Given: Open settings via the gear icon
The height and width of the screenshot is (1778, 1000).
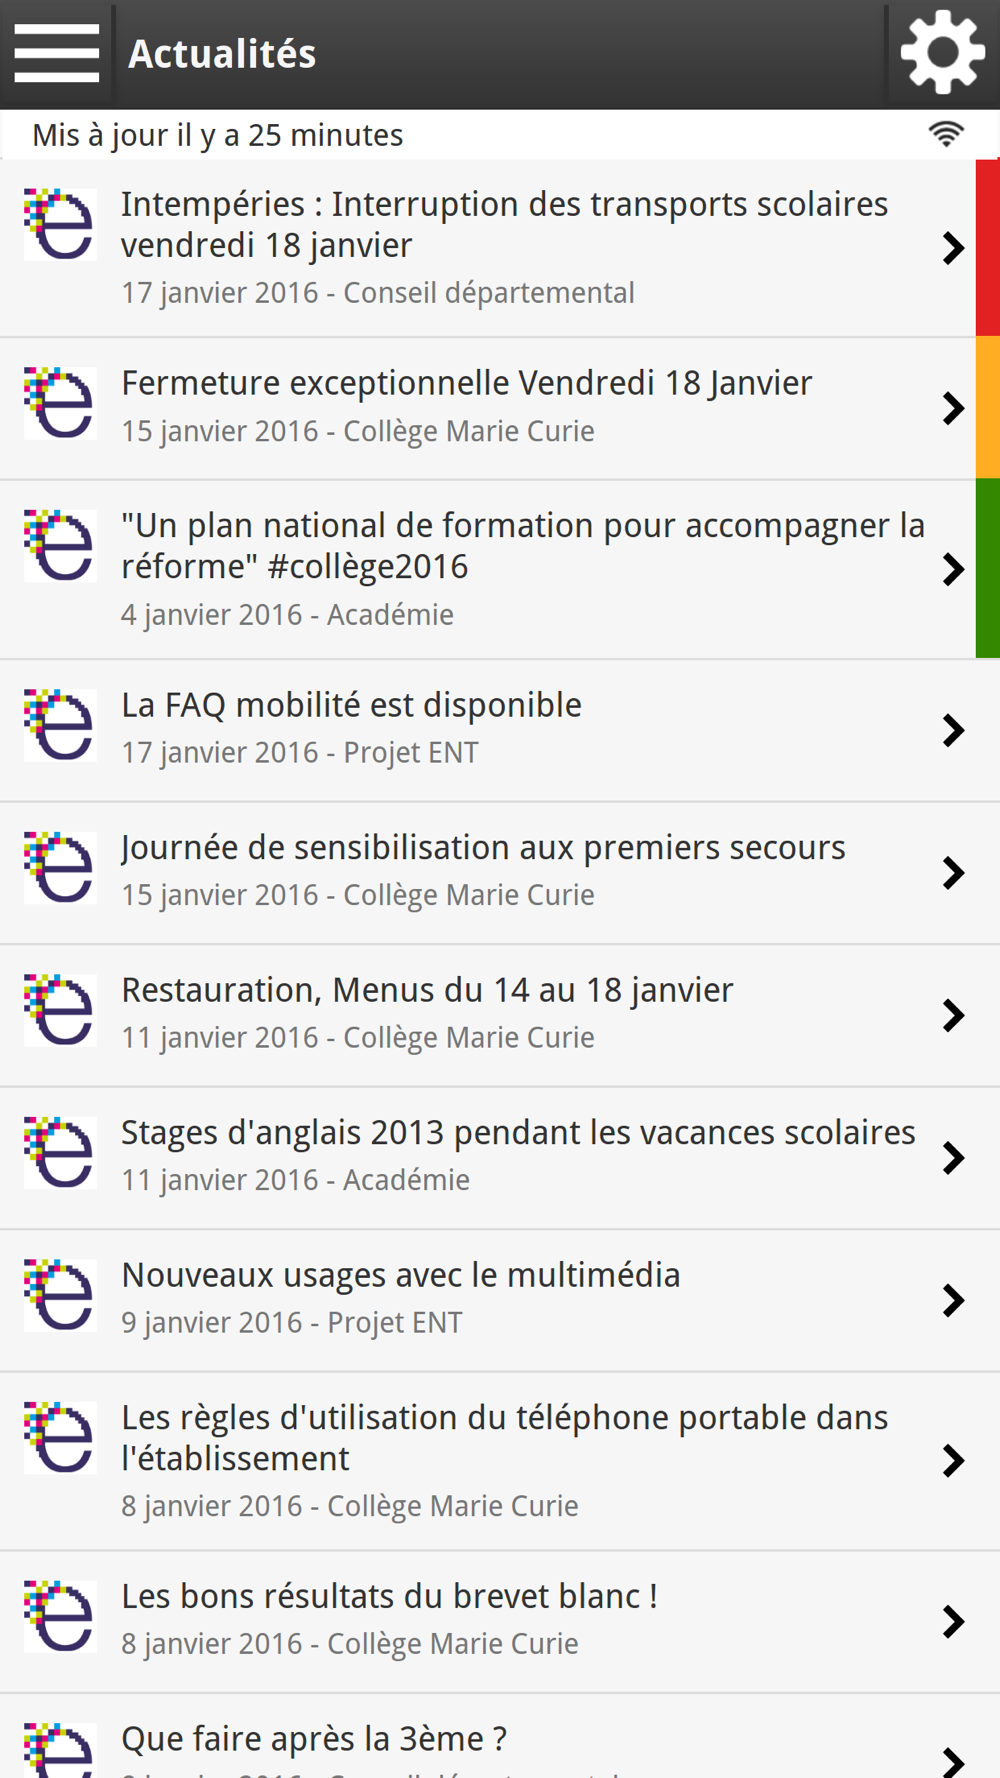Looking at the screenshot, I should pyautogui.click(x=943, y=53).
